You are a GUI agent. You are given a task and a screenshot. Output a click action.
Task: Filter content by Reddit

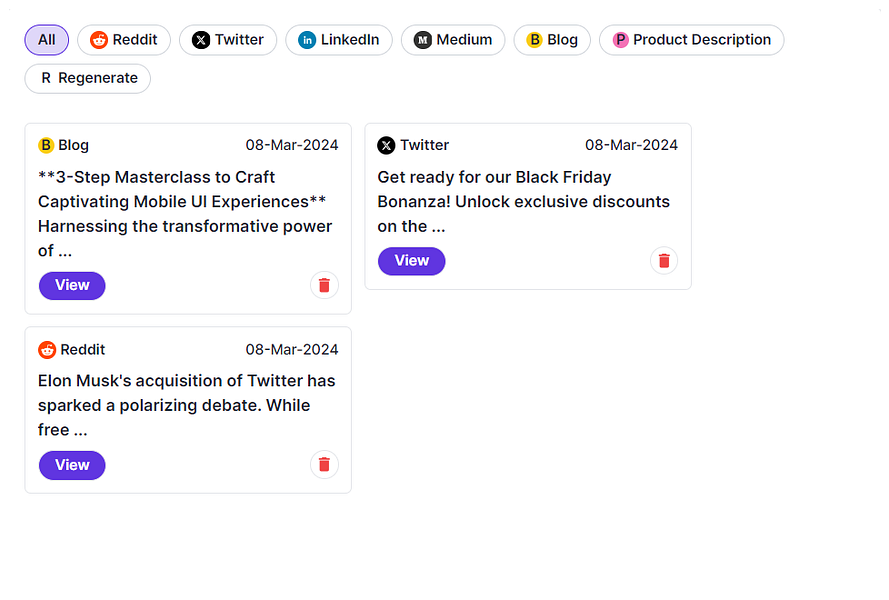[124, 40]
